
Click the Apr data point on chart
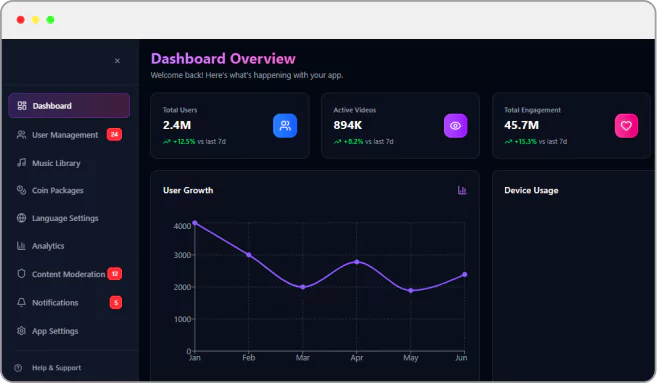[357, 262]
